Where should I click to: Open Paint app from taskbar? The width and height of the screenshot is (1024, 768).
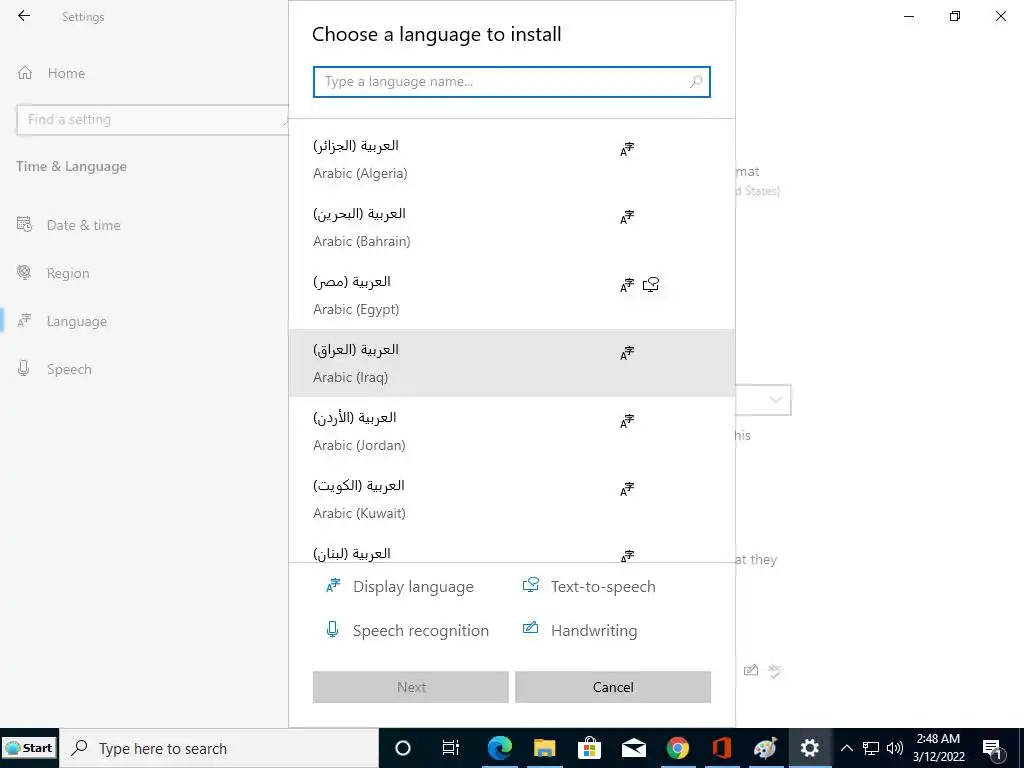click(765, 748)
